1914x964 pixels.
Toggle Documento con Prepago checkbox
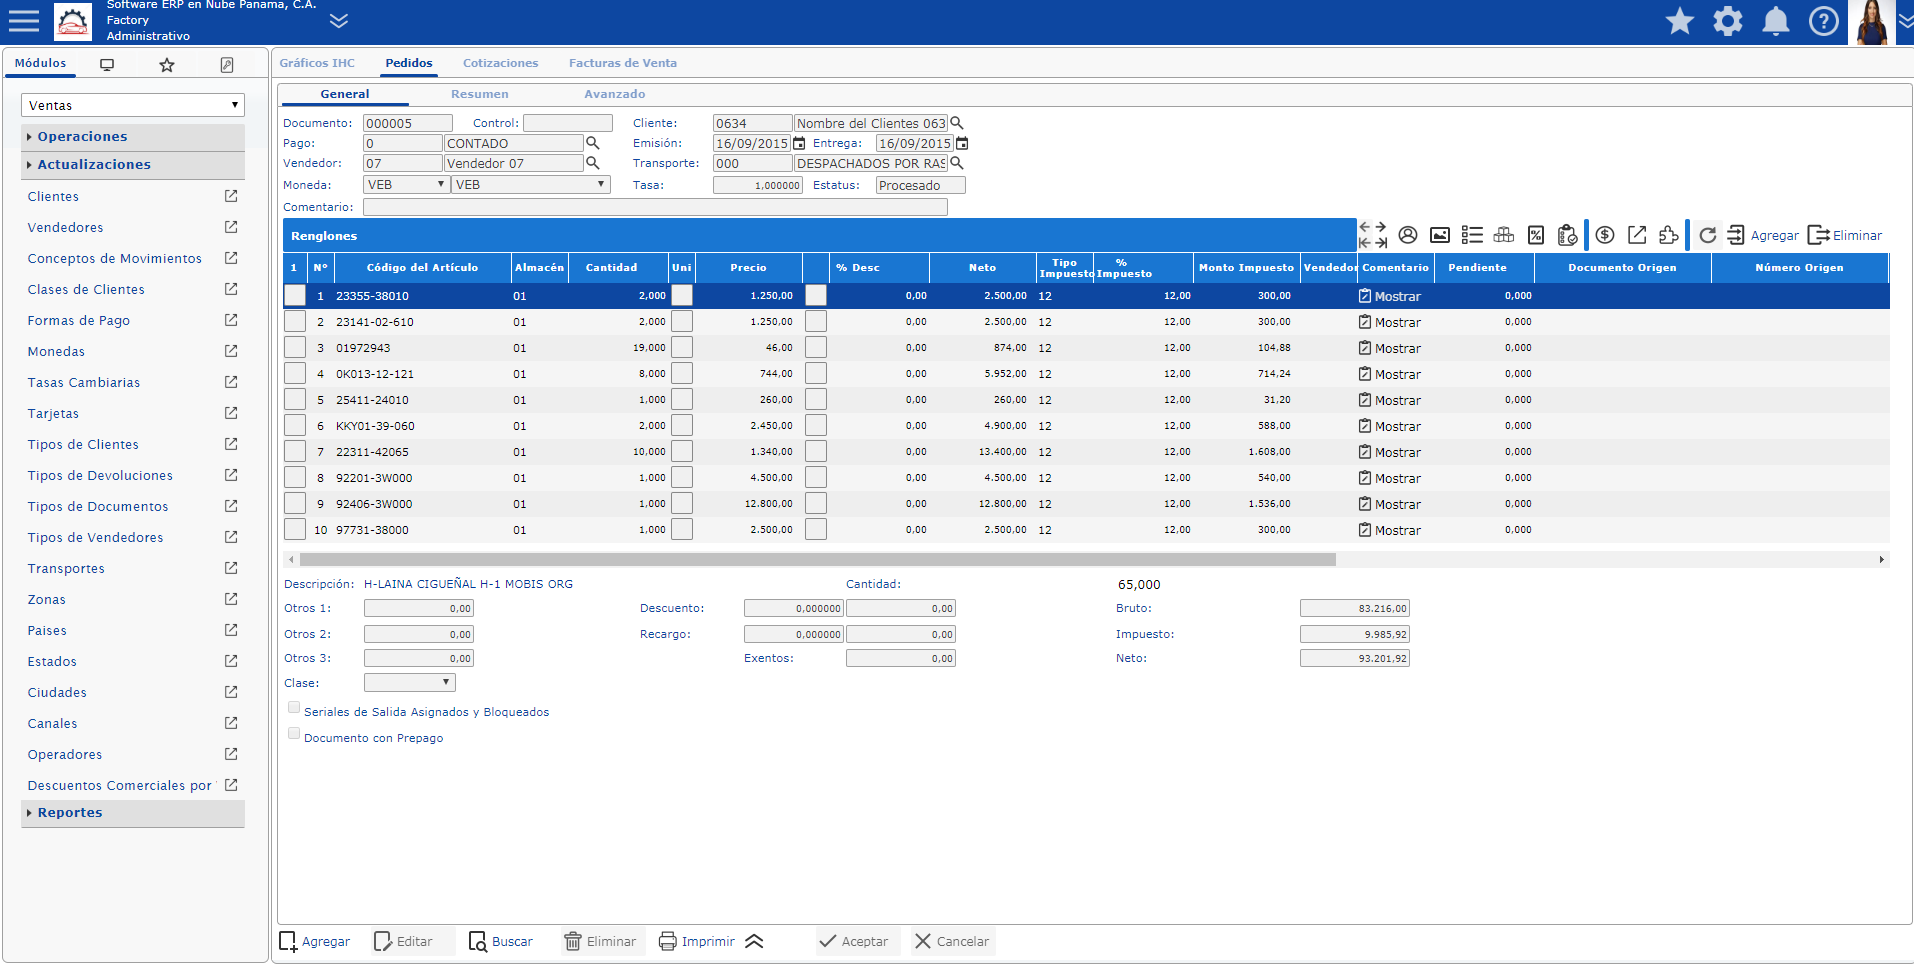[294, 733]
